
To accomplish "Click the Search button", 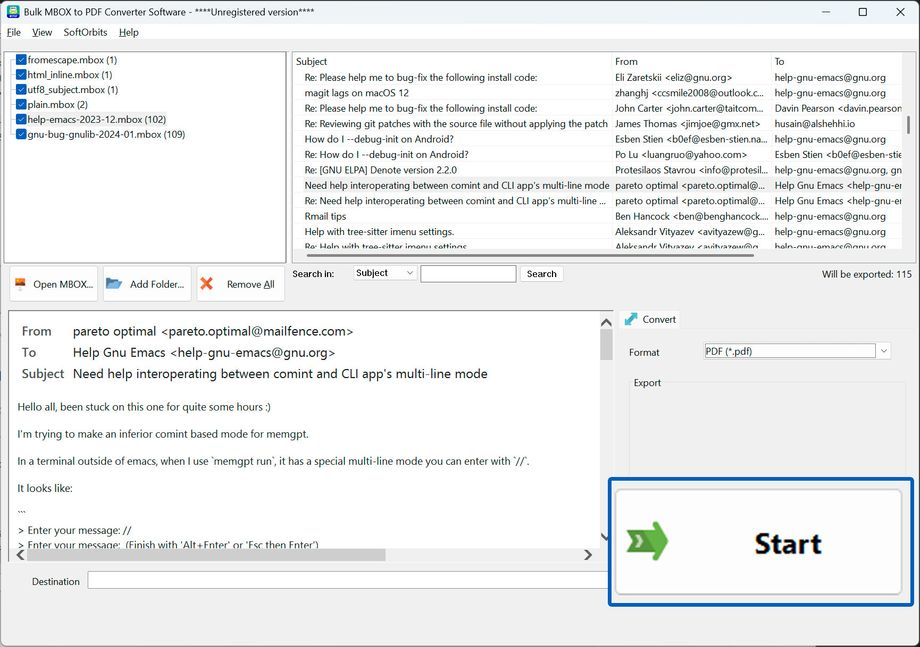I will pyautogui.click(x=541, y=274).
